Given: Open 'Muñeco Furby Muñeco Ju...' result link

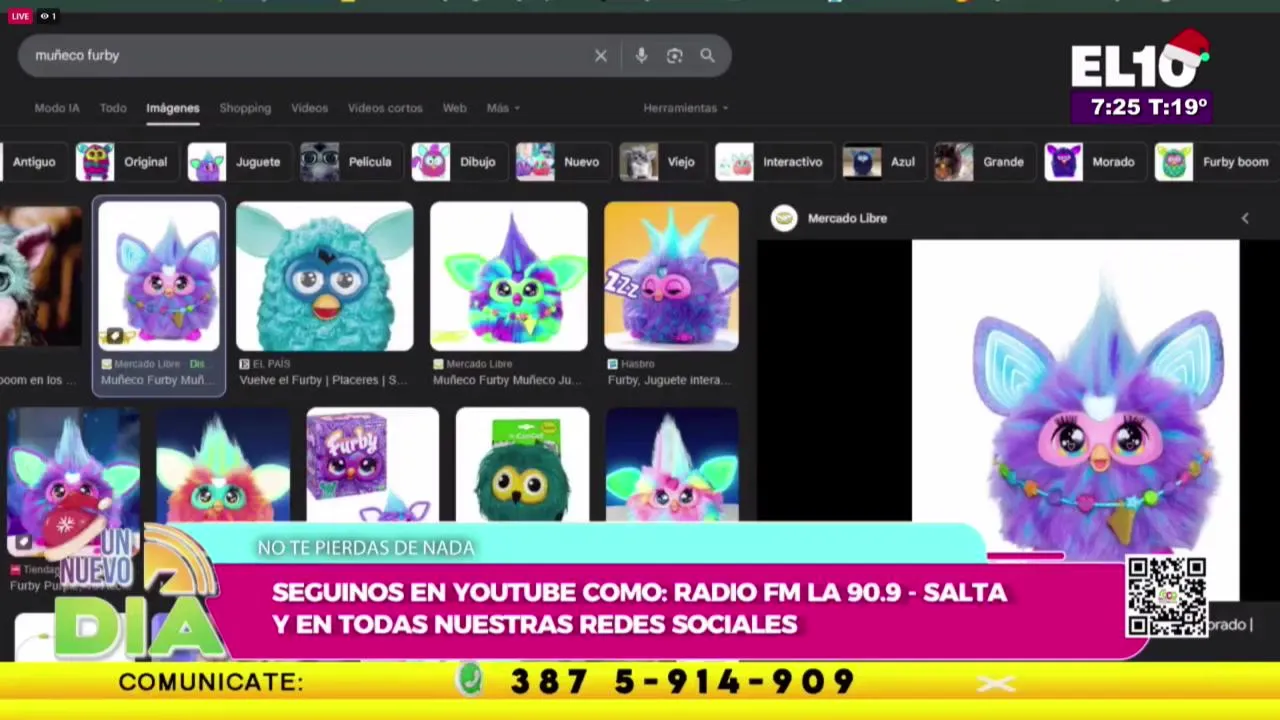Looking at the screenshot, I should coord(507,380).
